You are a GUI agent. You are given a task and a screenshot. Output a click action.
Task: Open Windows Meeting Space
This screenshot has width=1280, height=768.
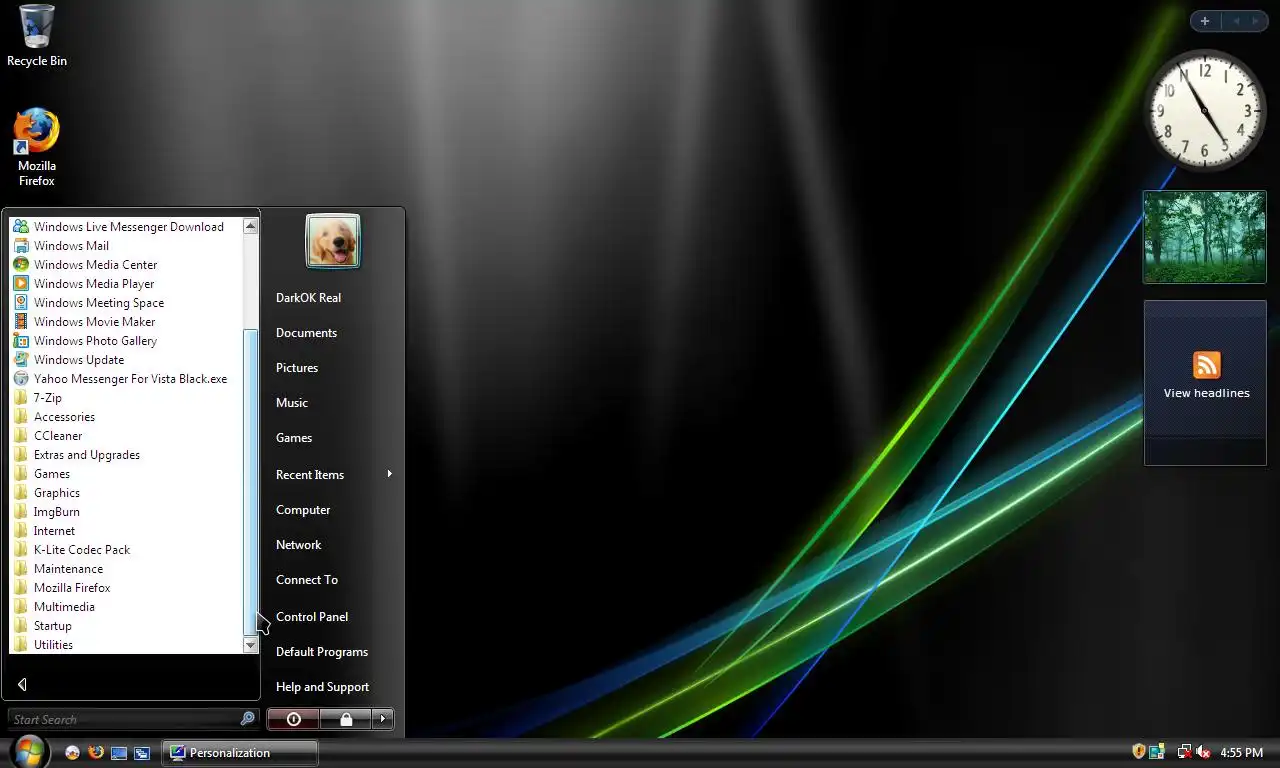(88, 303)
